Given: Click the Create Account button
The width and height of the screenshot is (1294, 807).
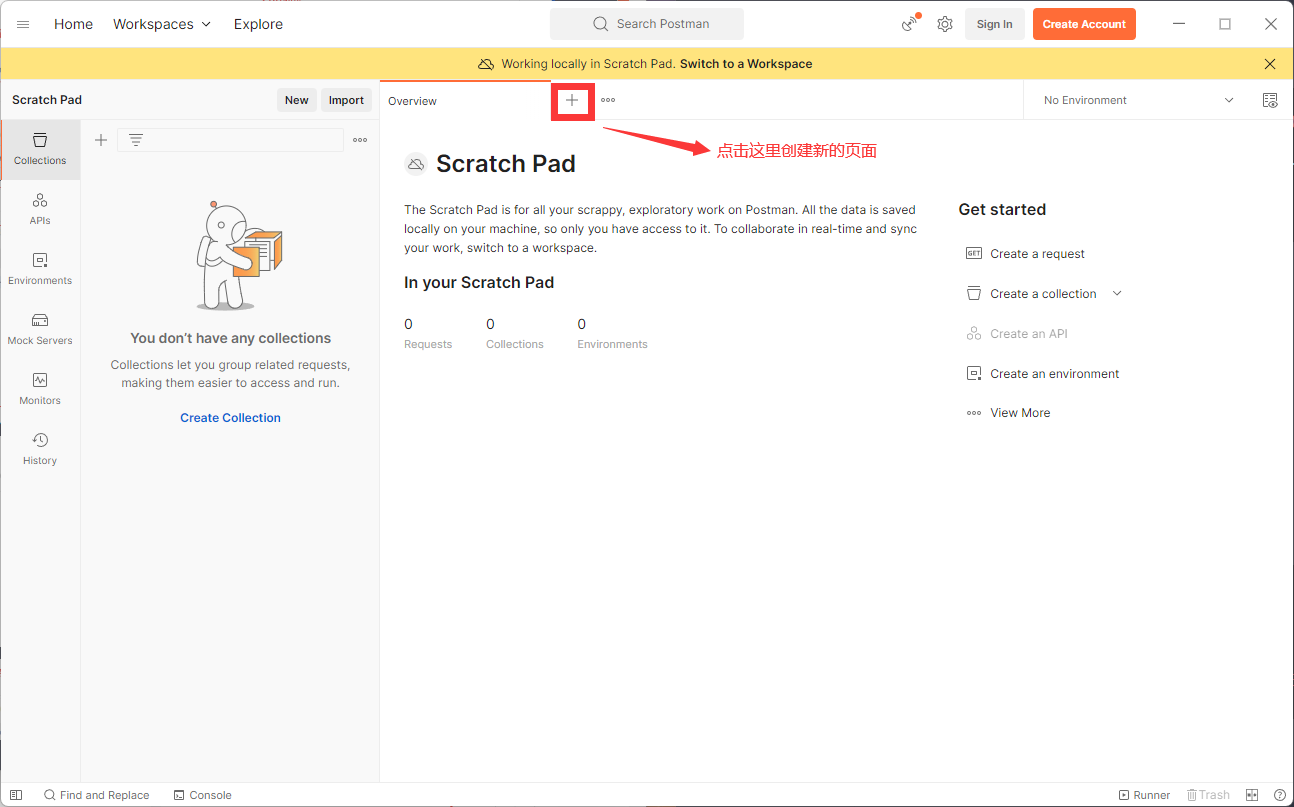Looking at the screenshot, I should pyautogui.click(x=1084, y=24).
